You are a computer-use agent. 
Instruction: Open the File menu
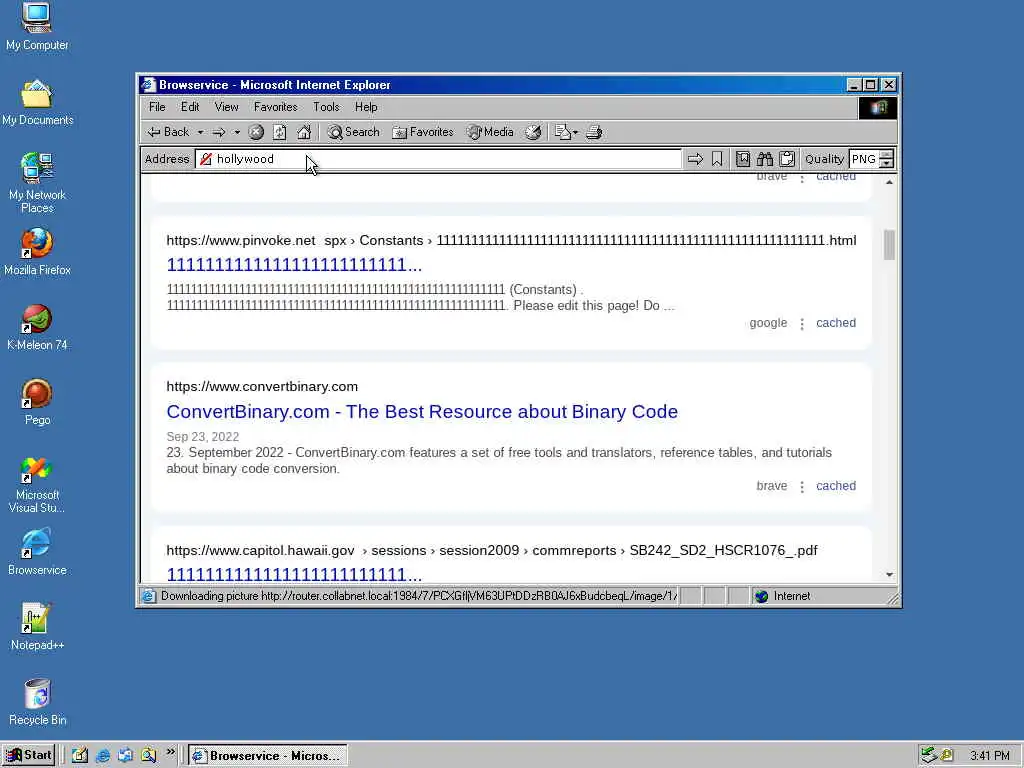click(157, 107)
